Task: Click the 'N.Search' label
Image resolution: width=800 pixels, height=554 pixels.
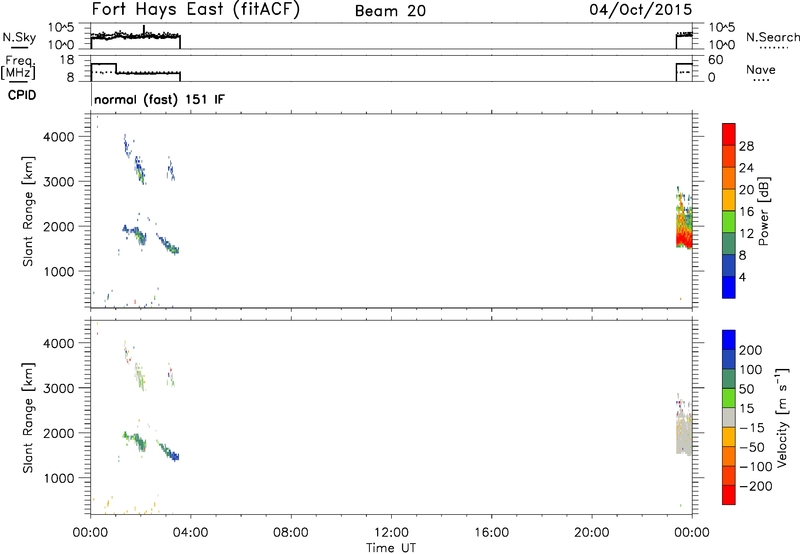Action: click(772, 37)
